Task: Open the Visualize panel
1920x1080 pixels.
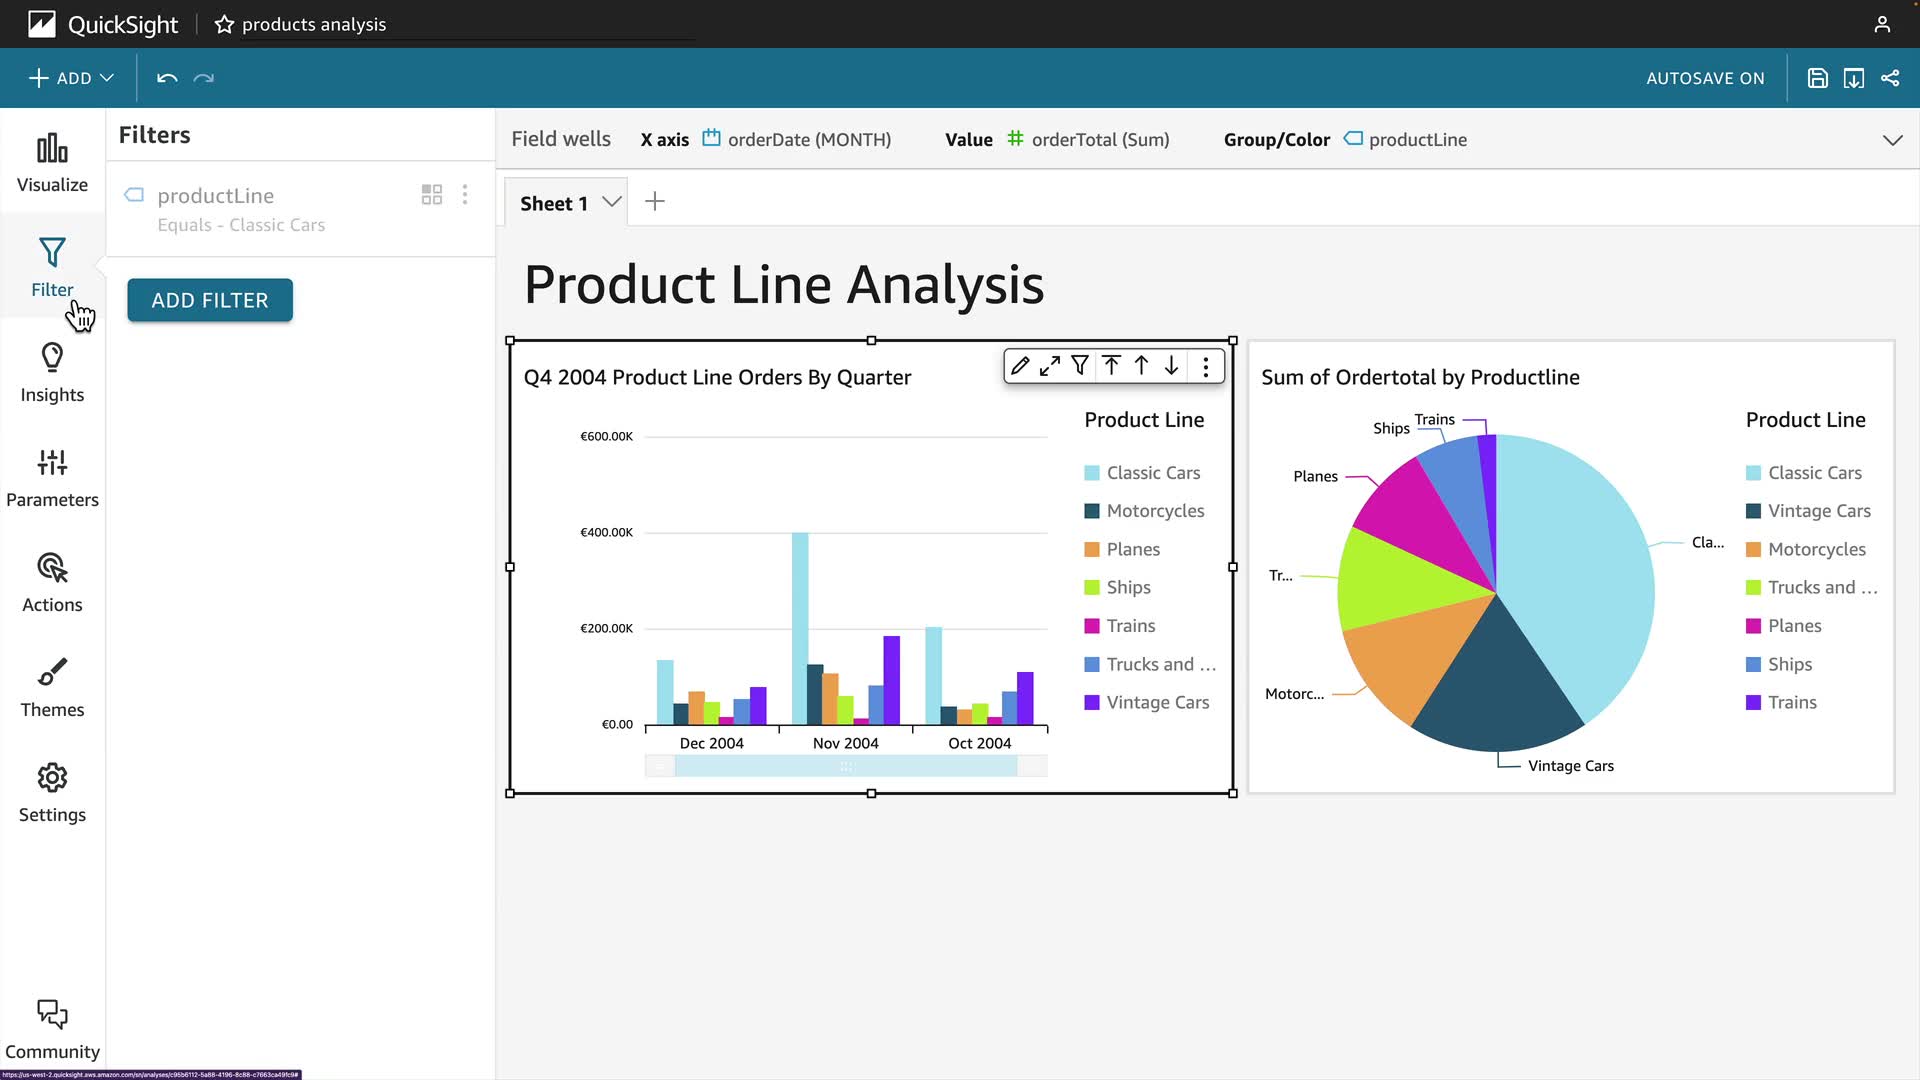Action: pyautogui.click(x=52, y=163)
